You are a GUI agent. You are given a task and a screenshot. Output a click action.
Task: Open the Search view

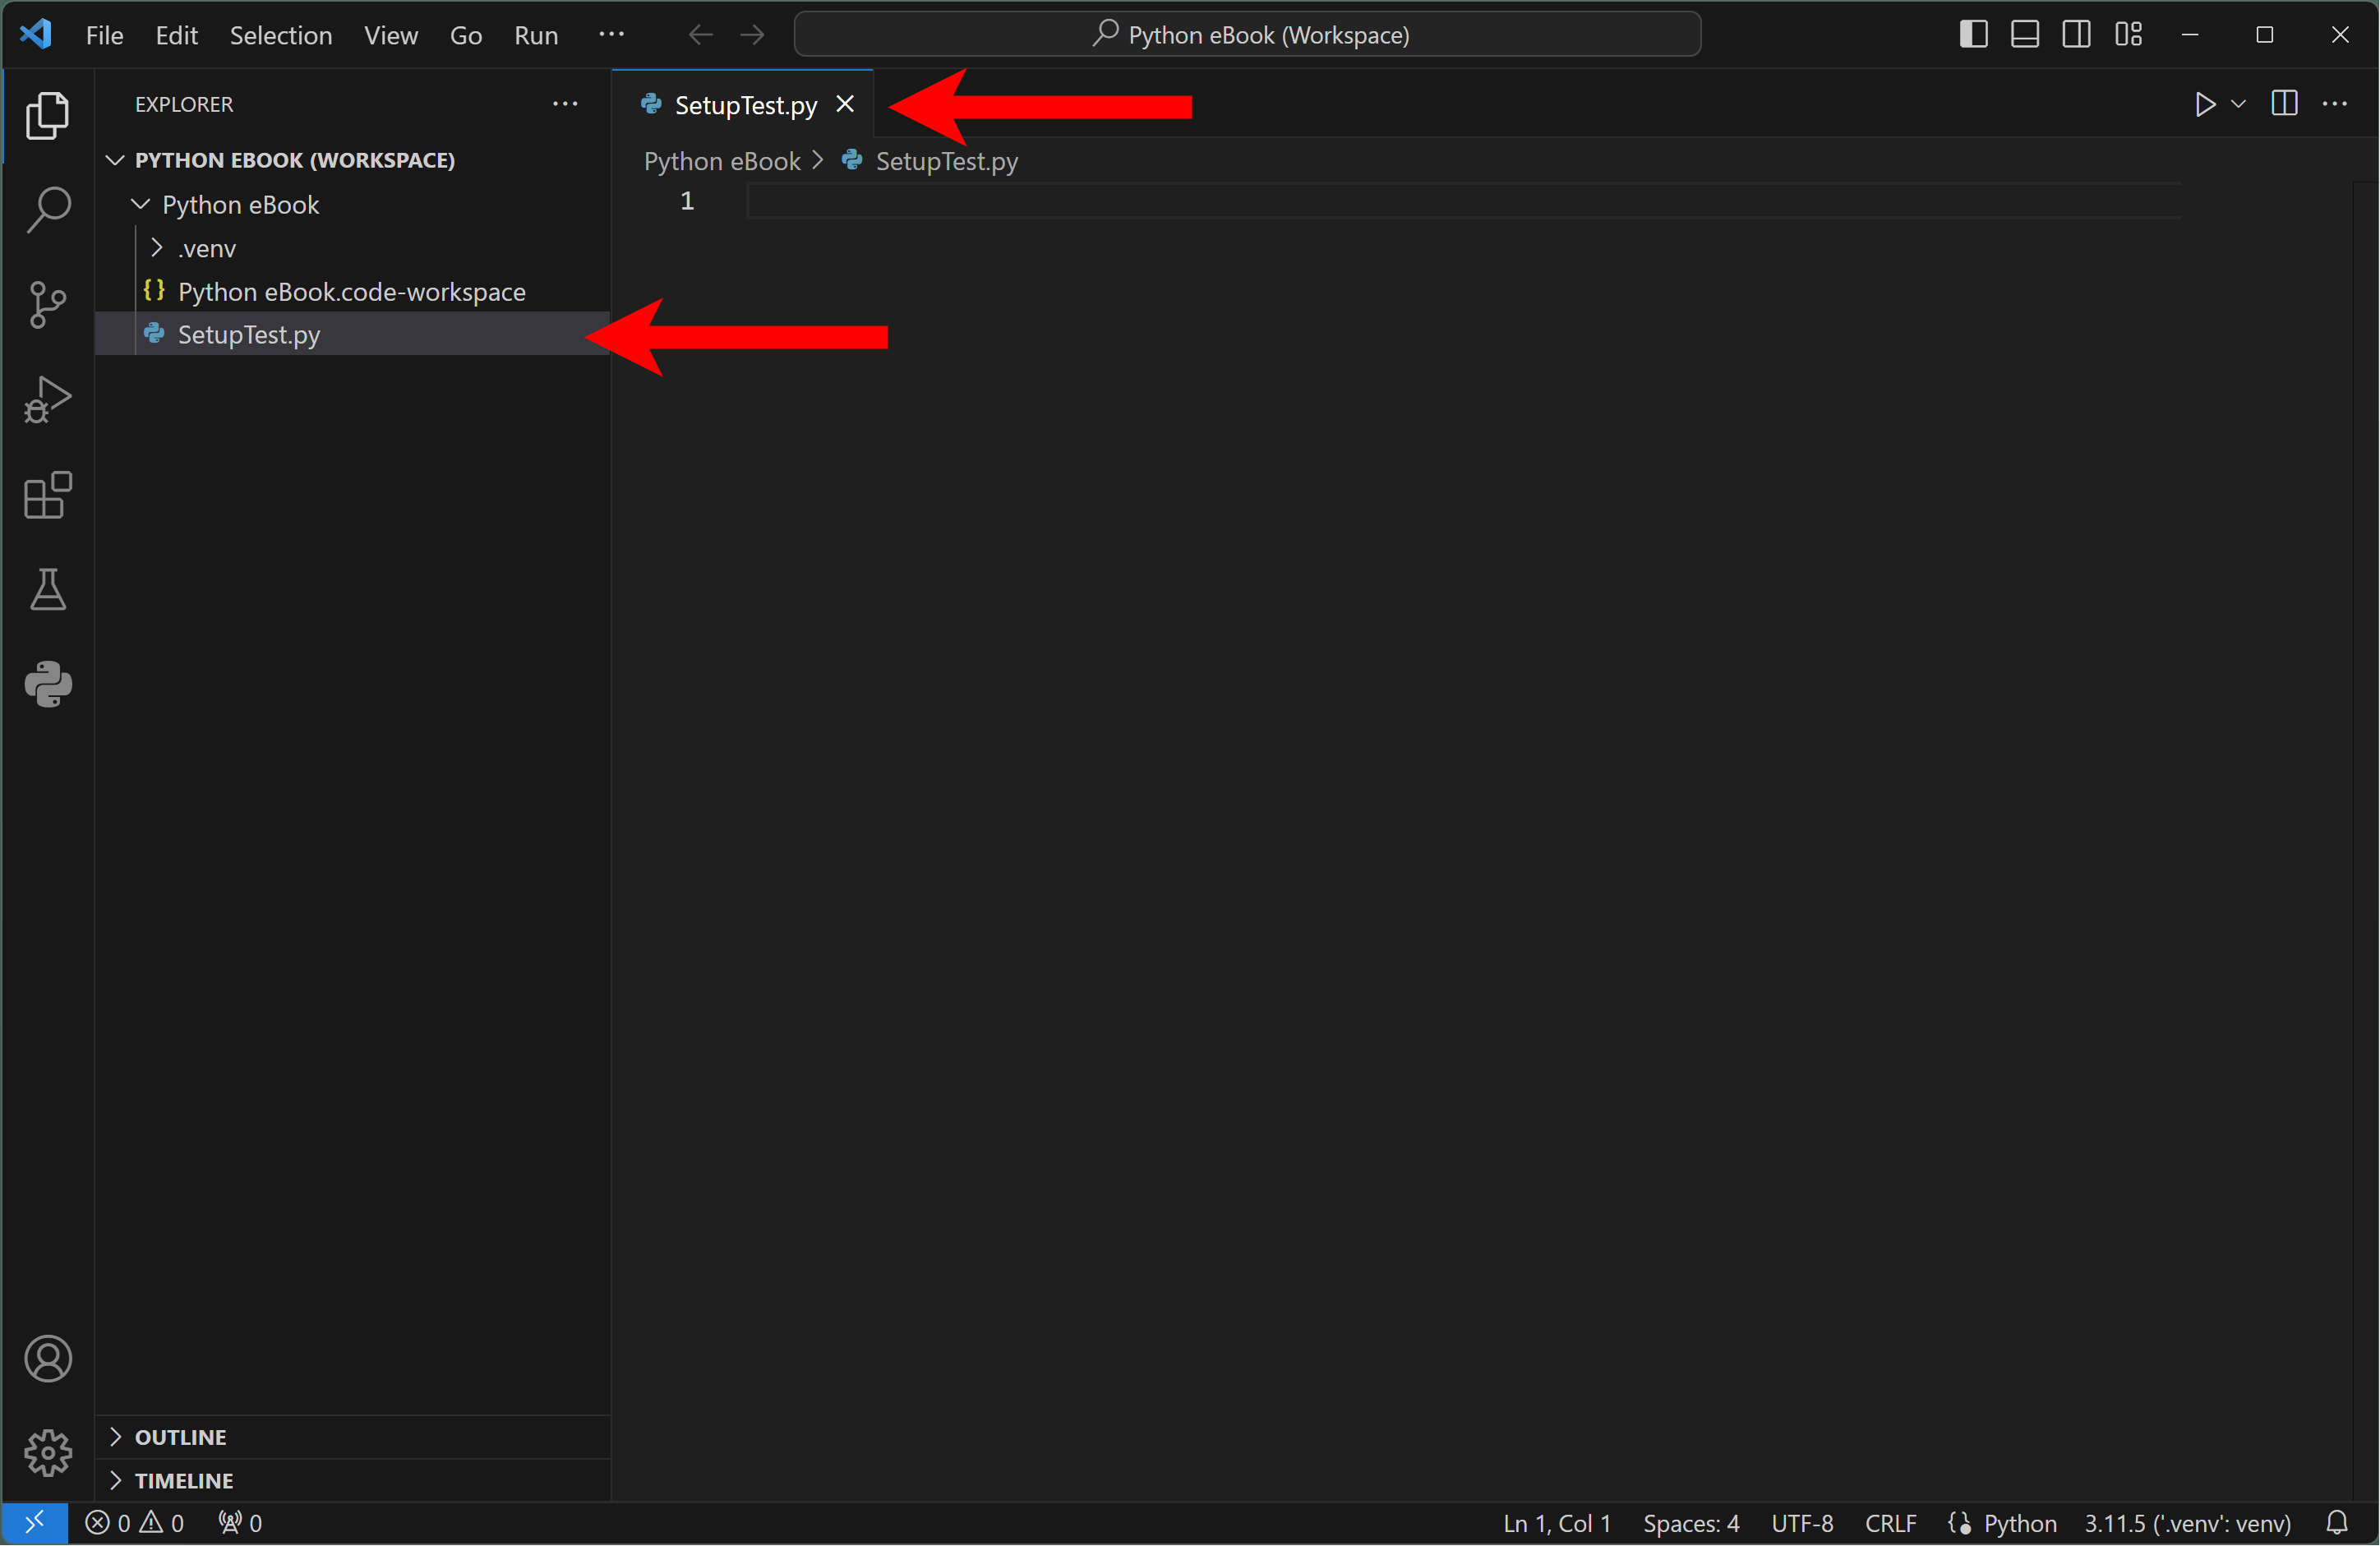point(47,209)
